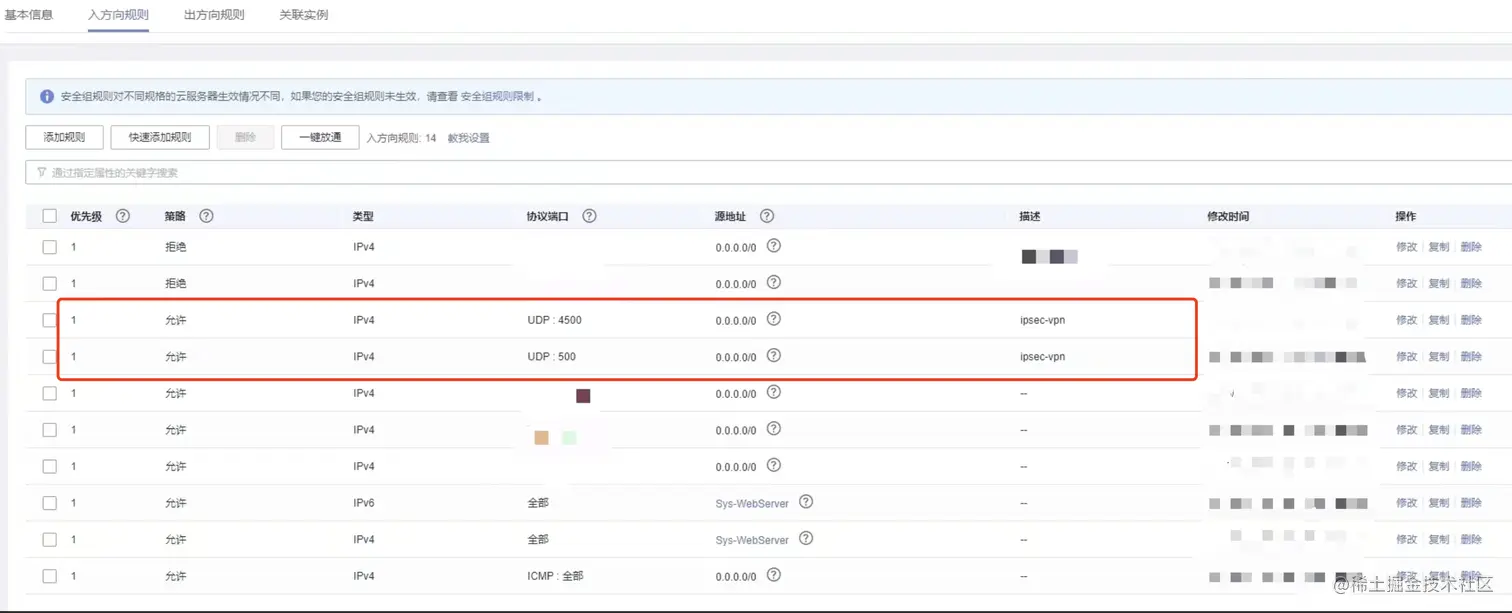This screenshot has width=1512, height=613.
Task: Click the blue info icon in the notice banner
Action: tap(47, 97)
